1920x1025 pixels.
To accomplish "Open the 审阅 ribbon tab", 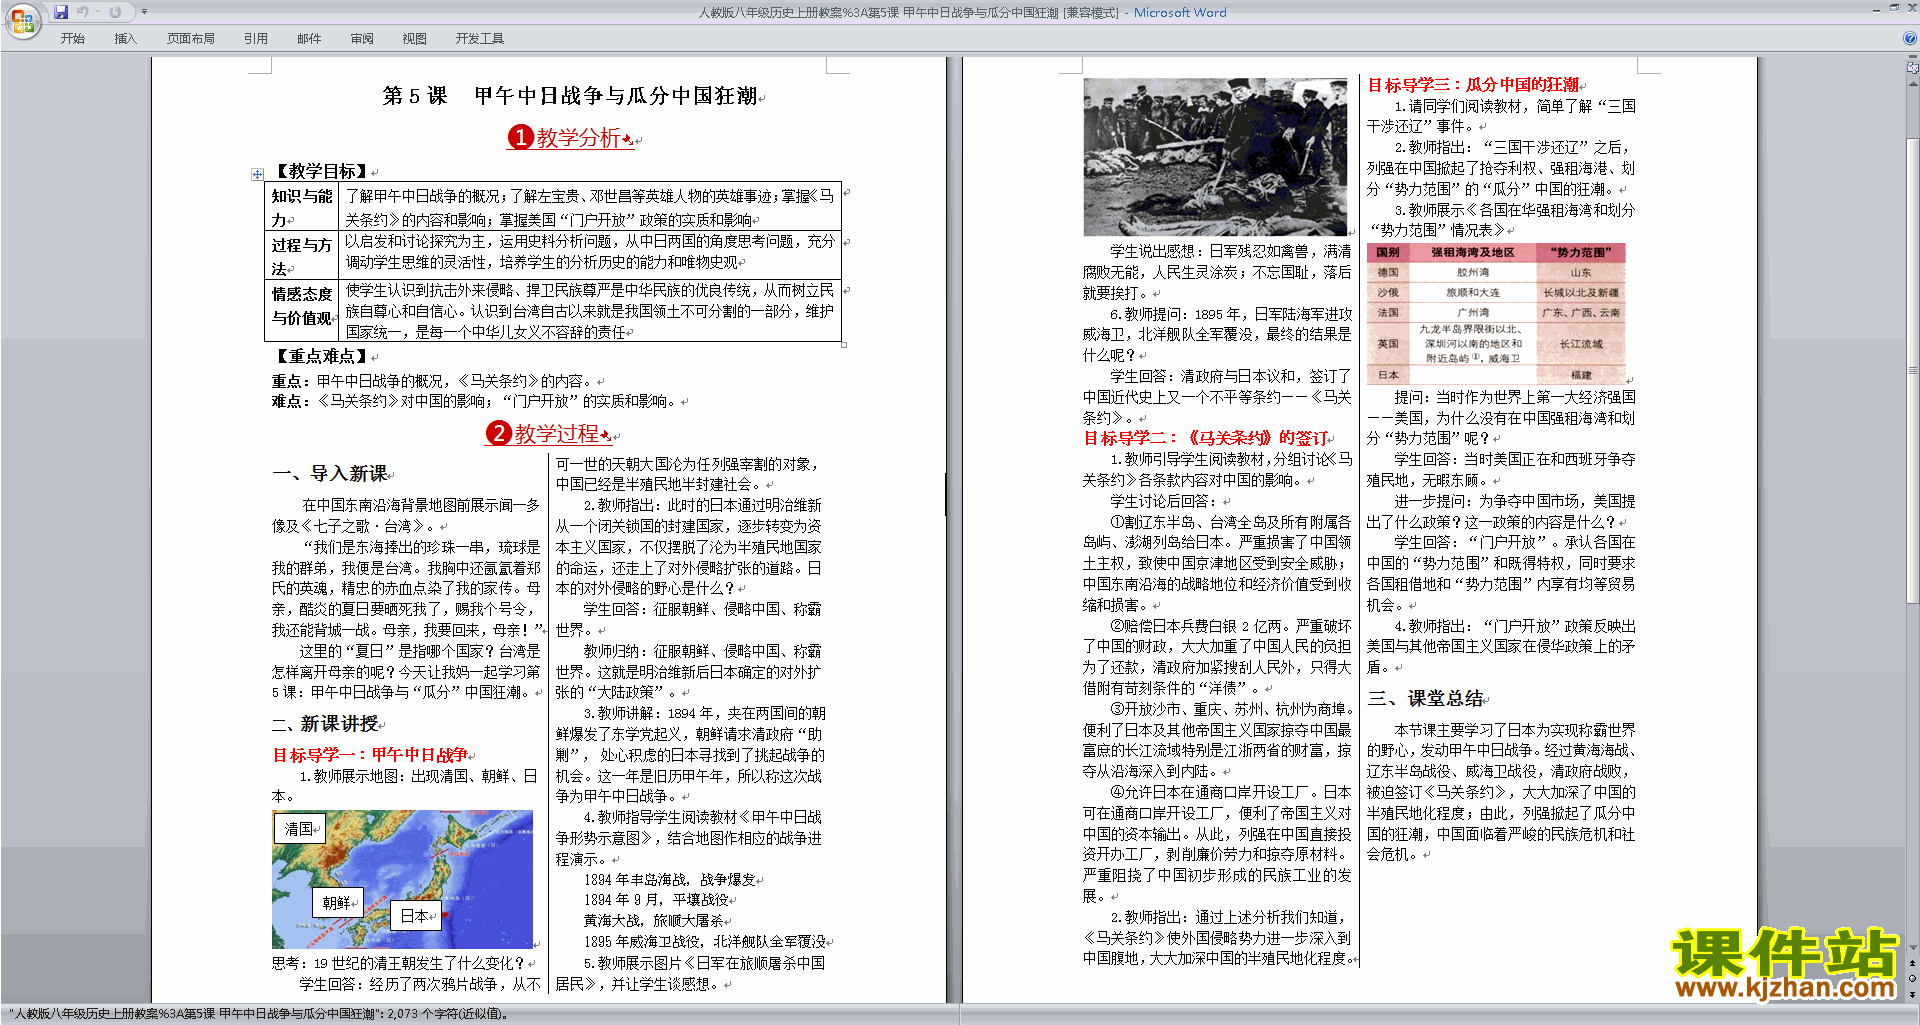I will pos(362,39).
